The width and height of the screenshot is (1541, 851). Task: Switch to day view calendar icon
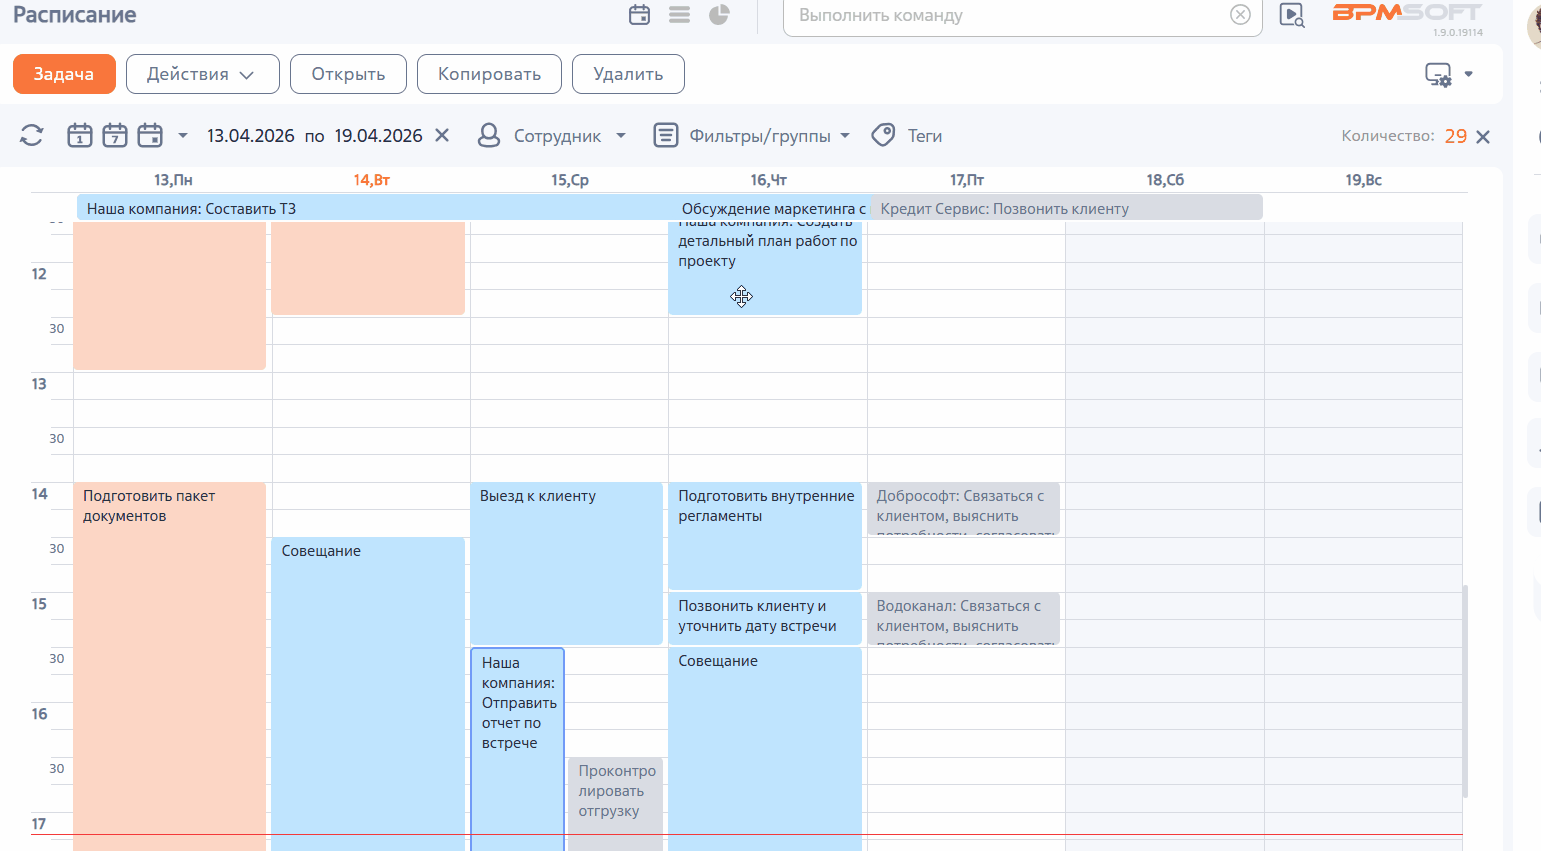[80, 135]
